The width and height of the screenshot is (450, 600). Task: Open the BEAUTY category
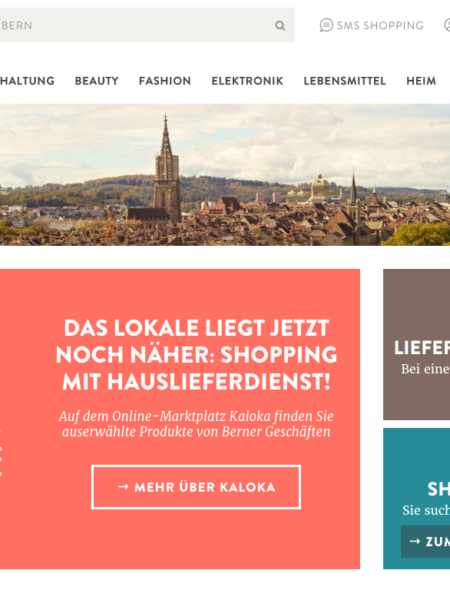pos(96,81)
